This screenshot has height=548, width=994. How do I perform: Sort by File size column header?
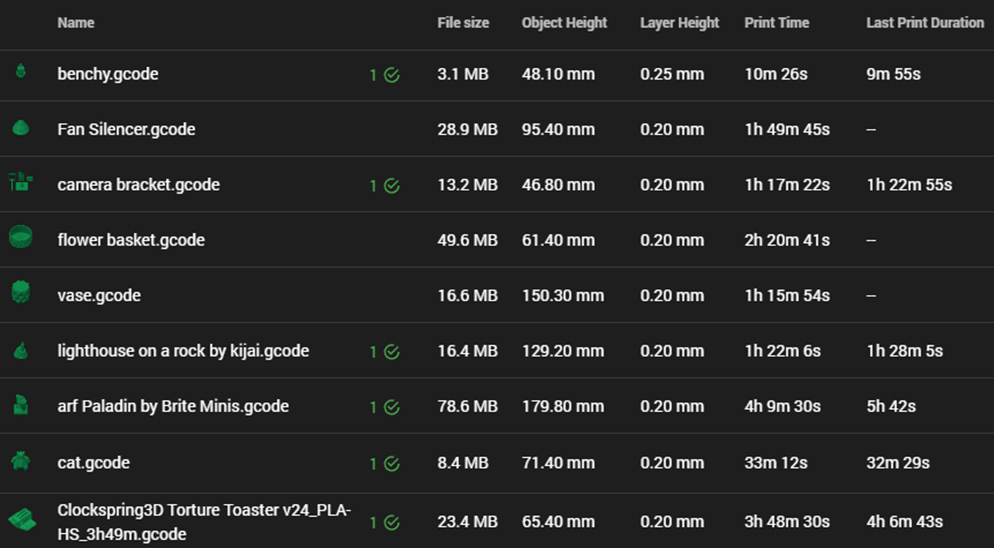pyautogui.click(x=463, y=23)
